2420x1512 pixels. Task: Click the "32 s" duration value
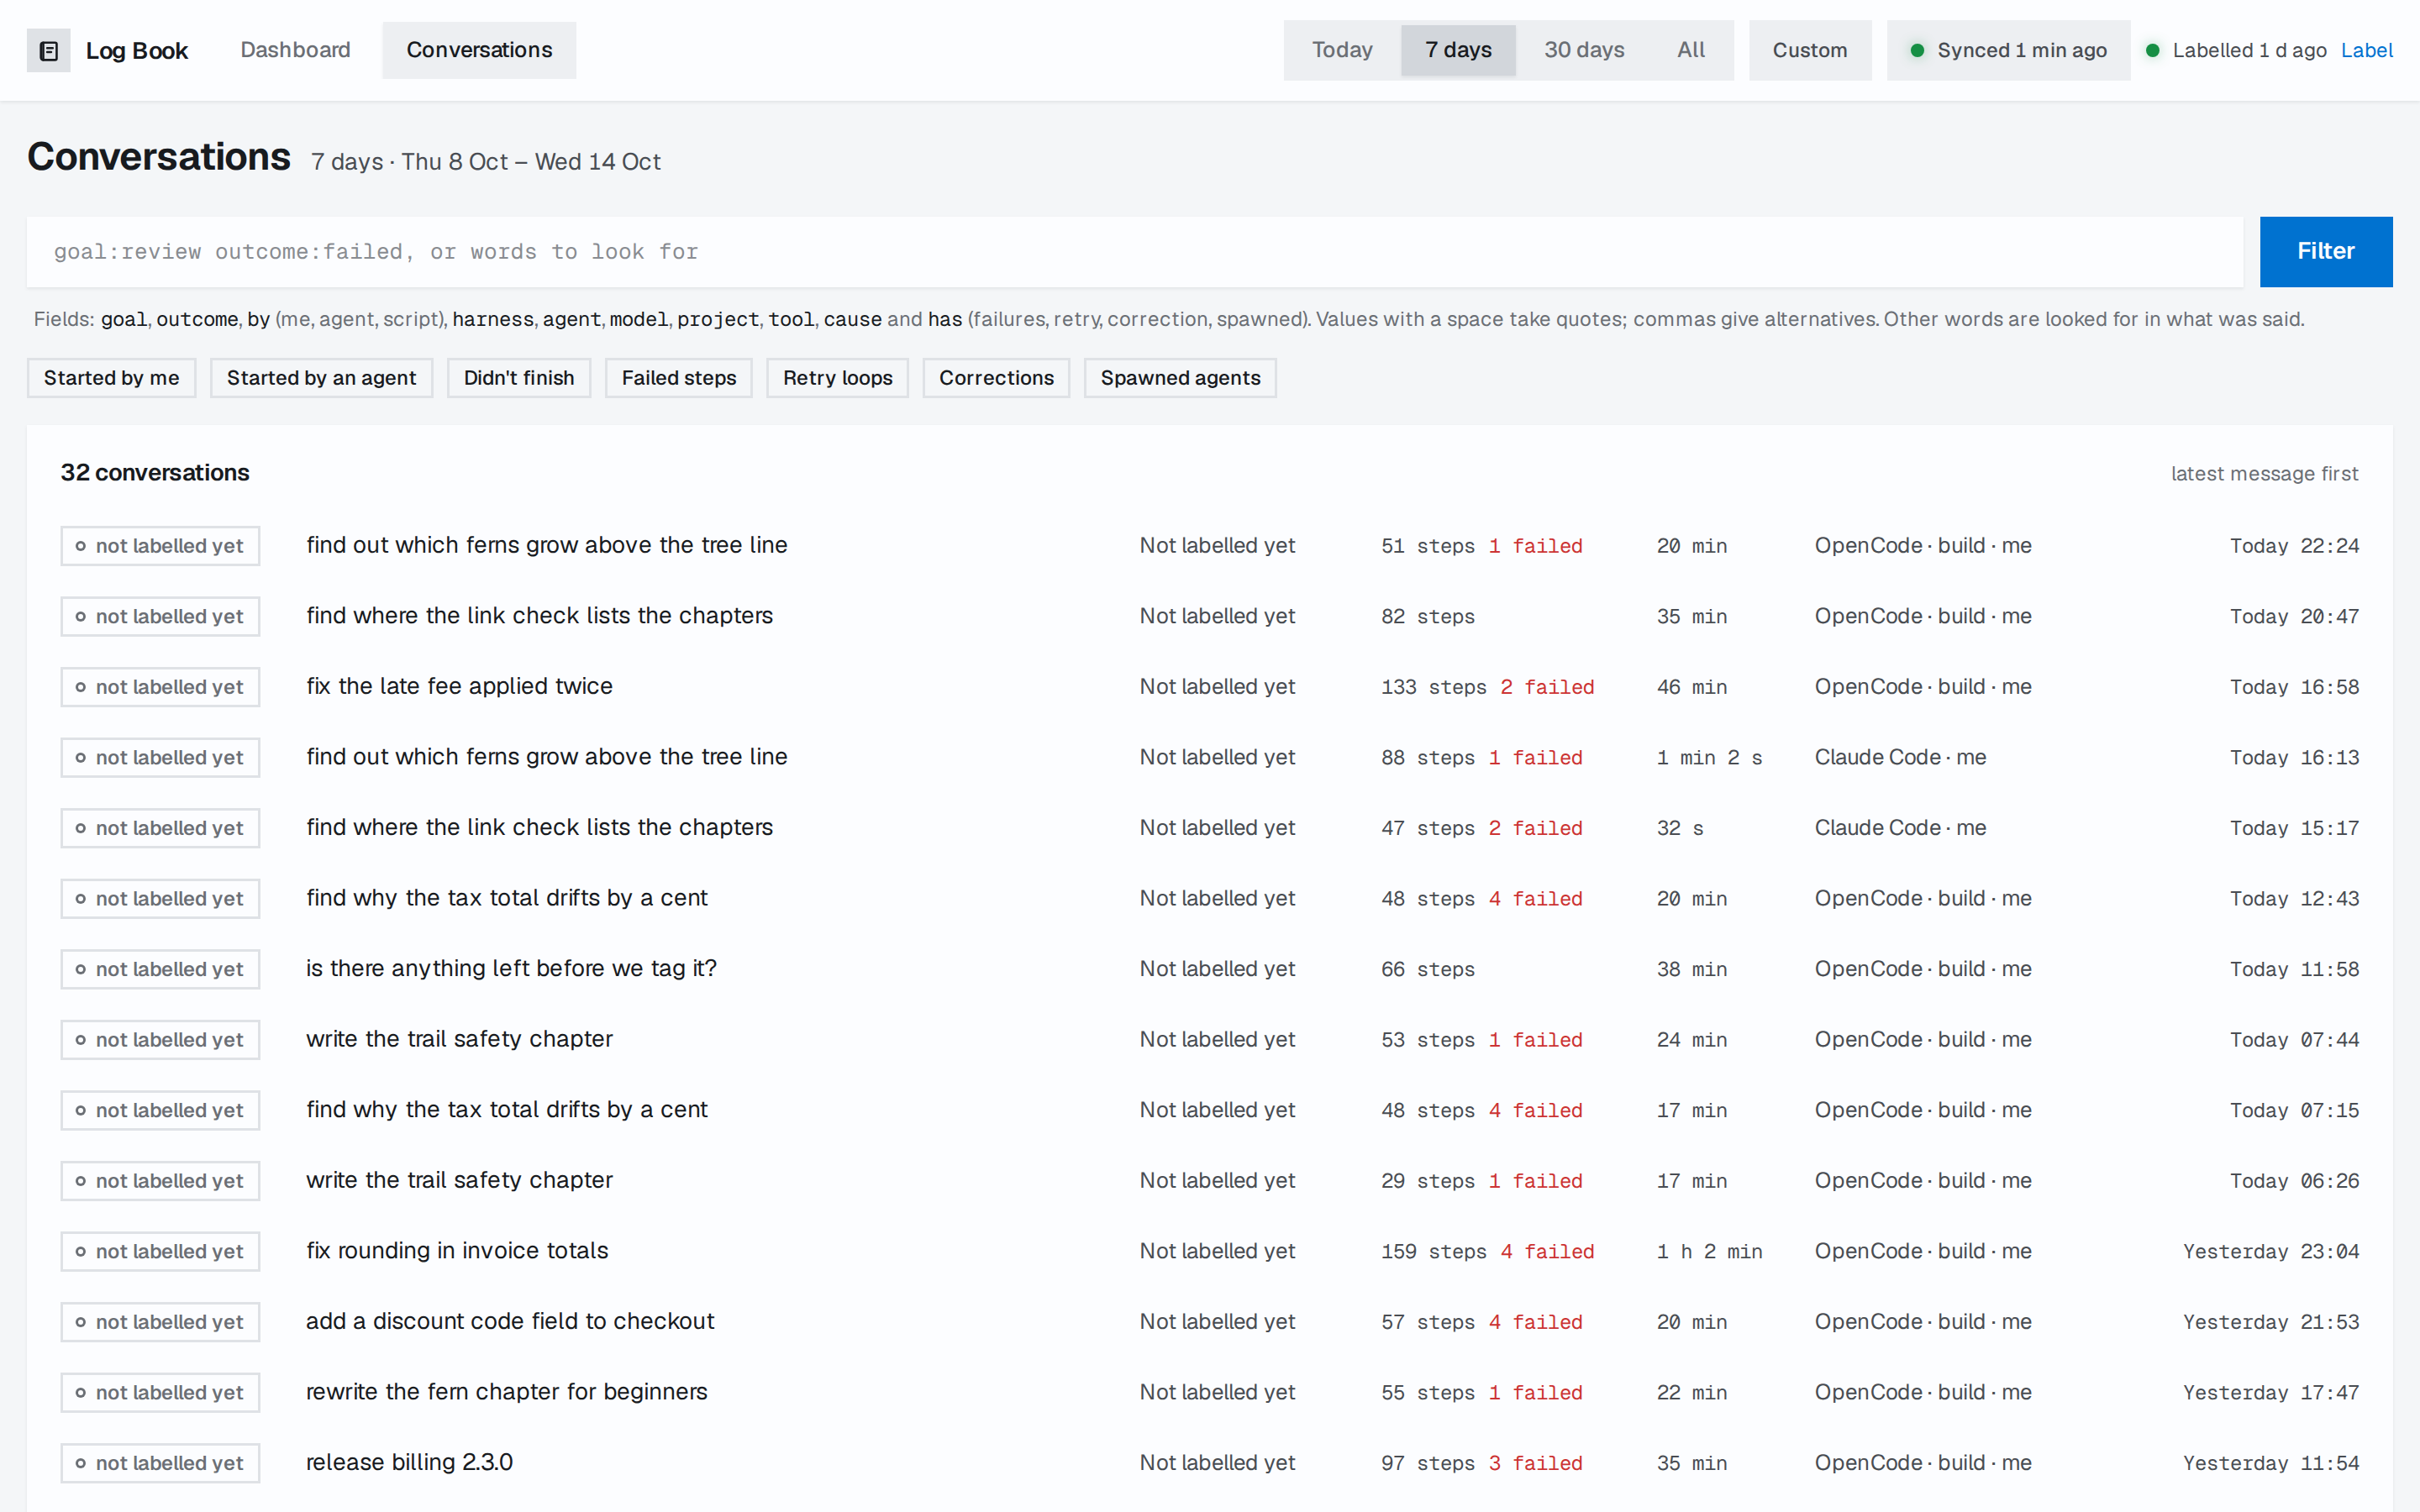pos(1680,828)
